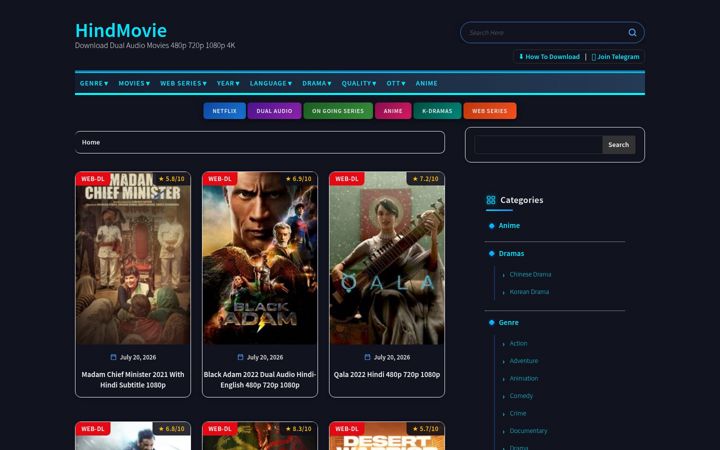Click the Home breadcrumb
The image size is (720, 450).
point(91,142)
